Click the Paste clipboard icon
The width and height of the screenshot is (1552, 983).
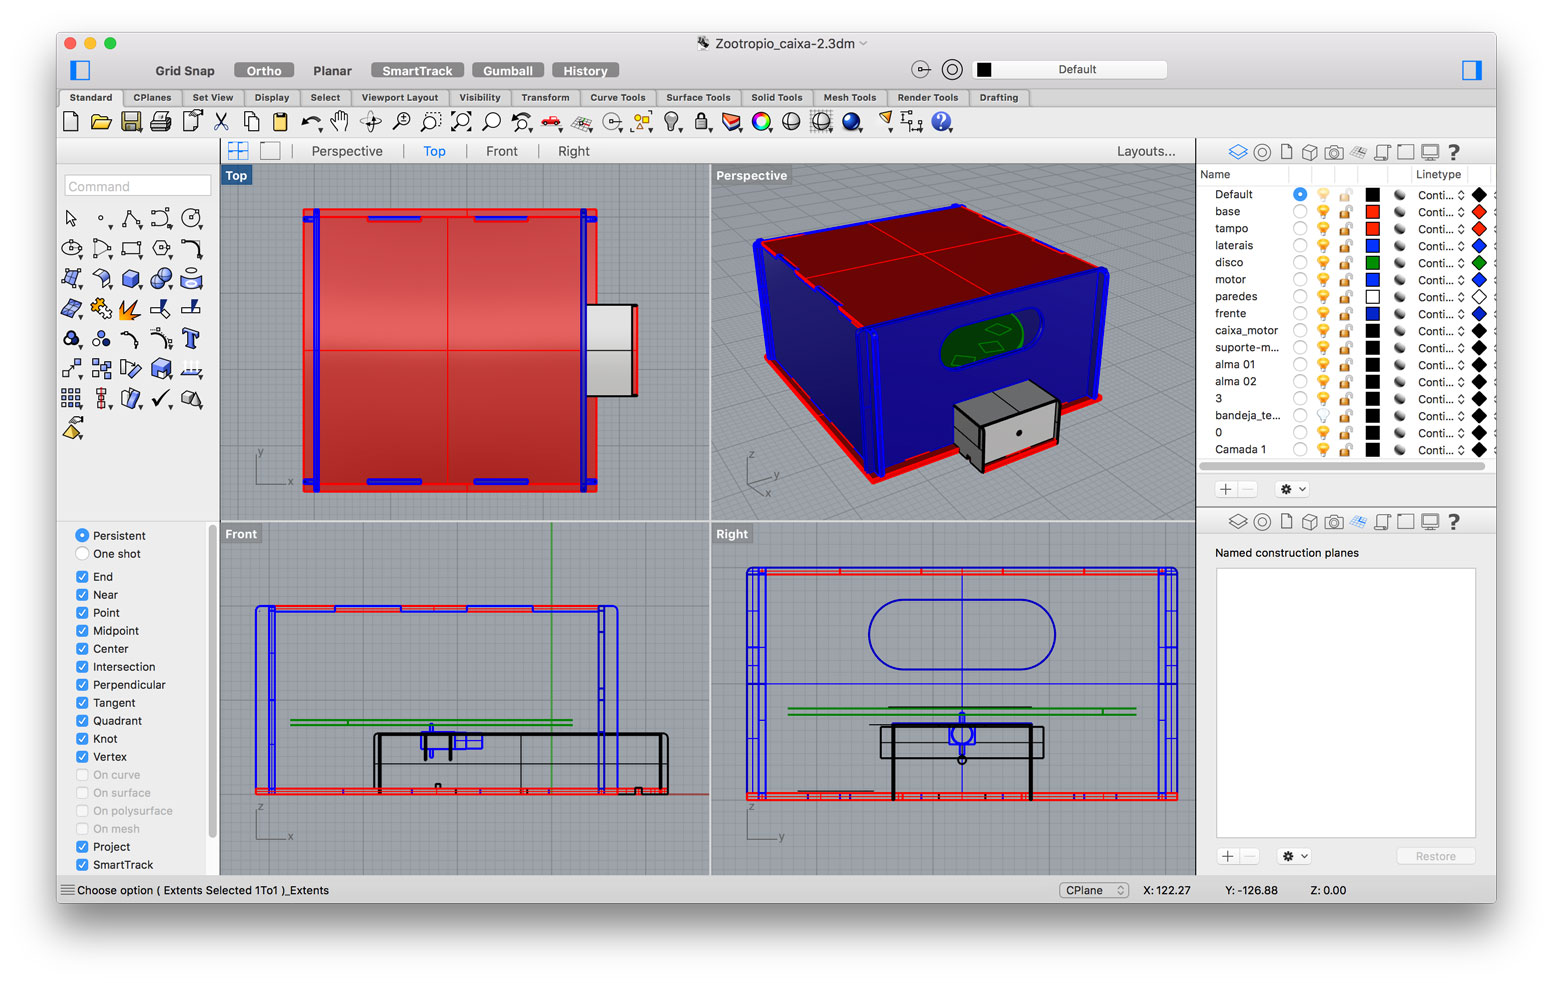pos(281,122)
